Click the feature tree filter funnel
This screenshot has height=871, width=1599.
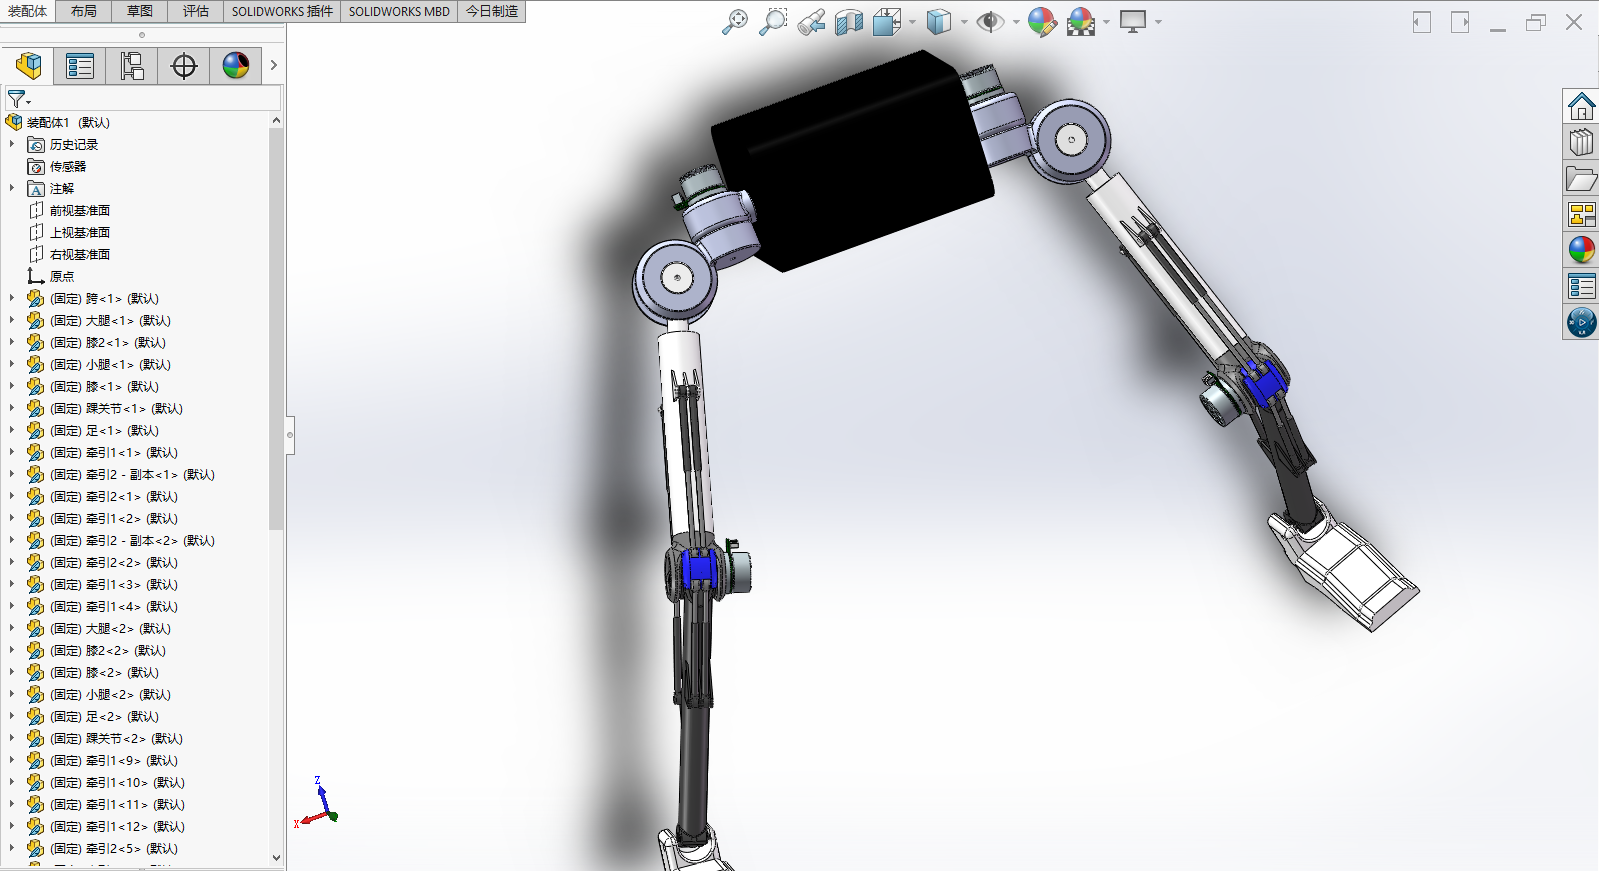pos(18,99)
